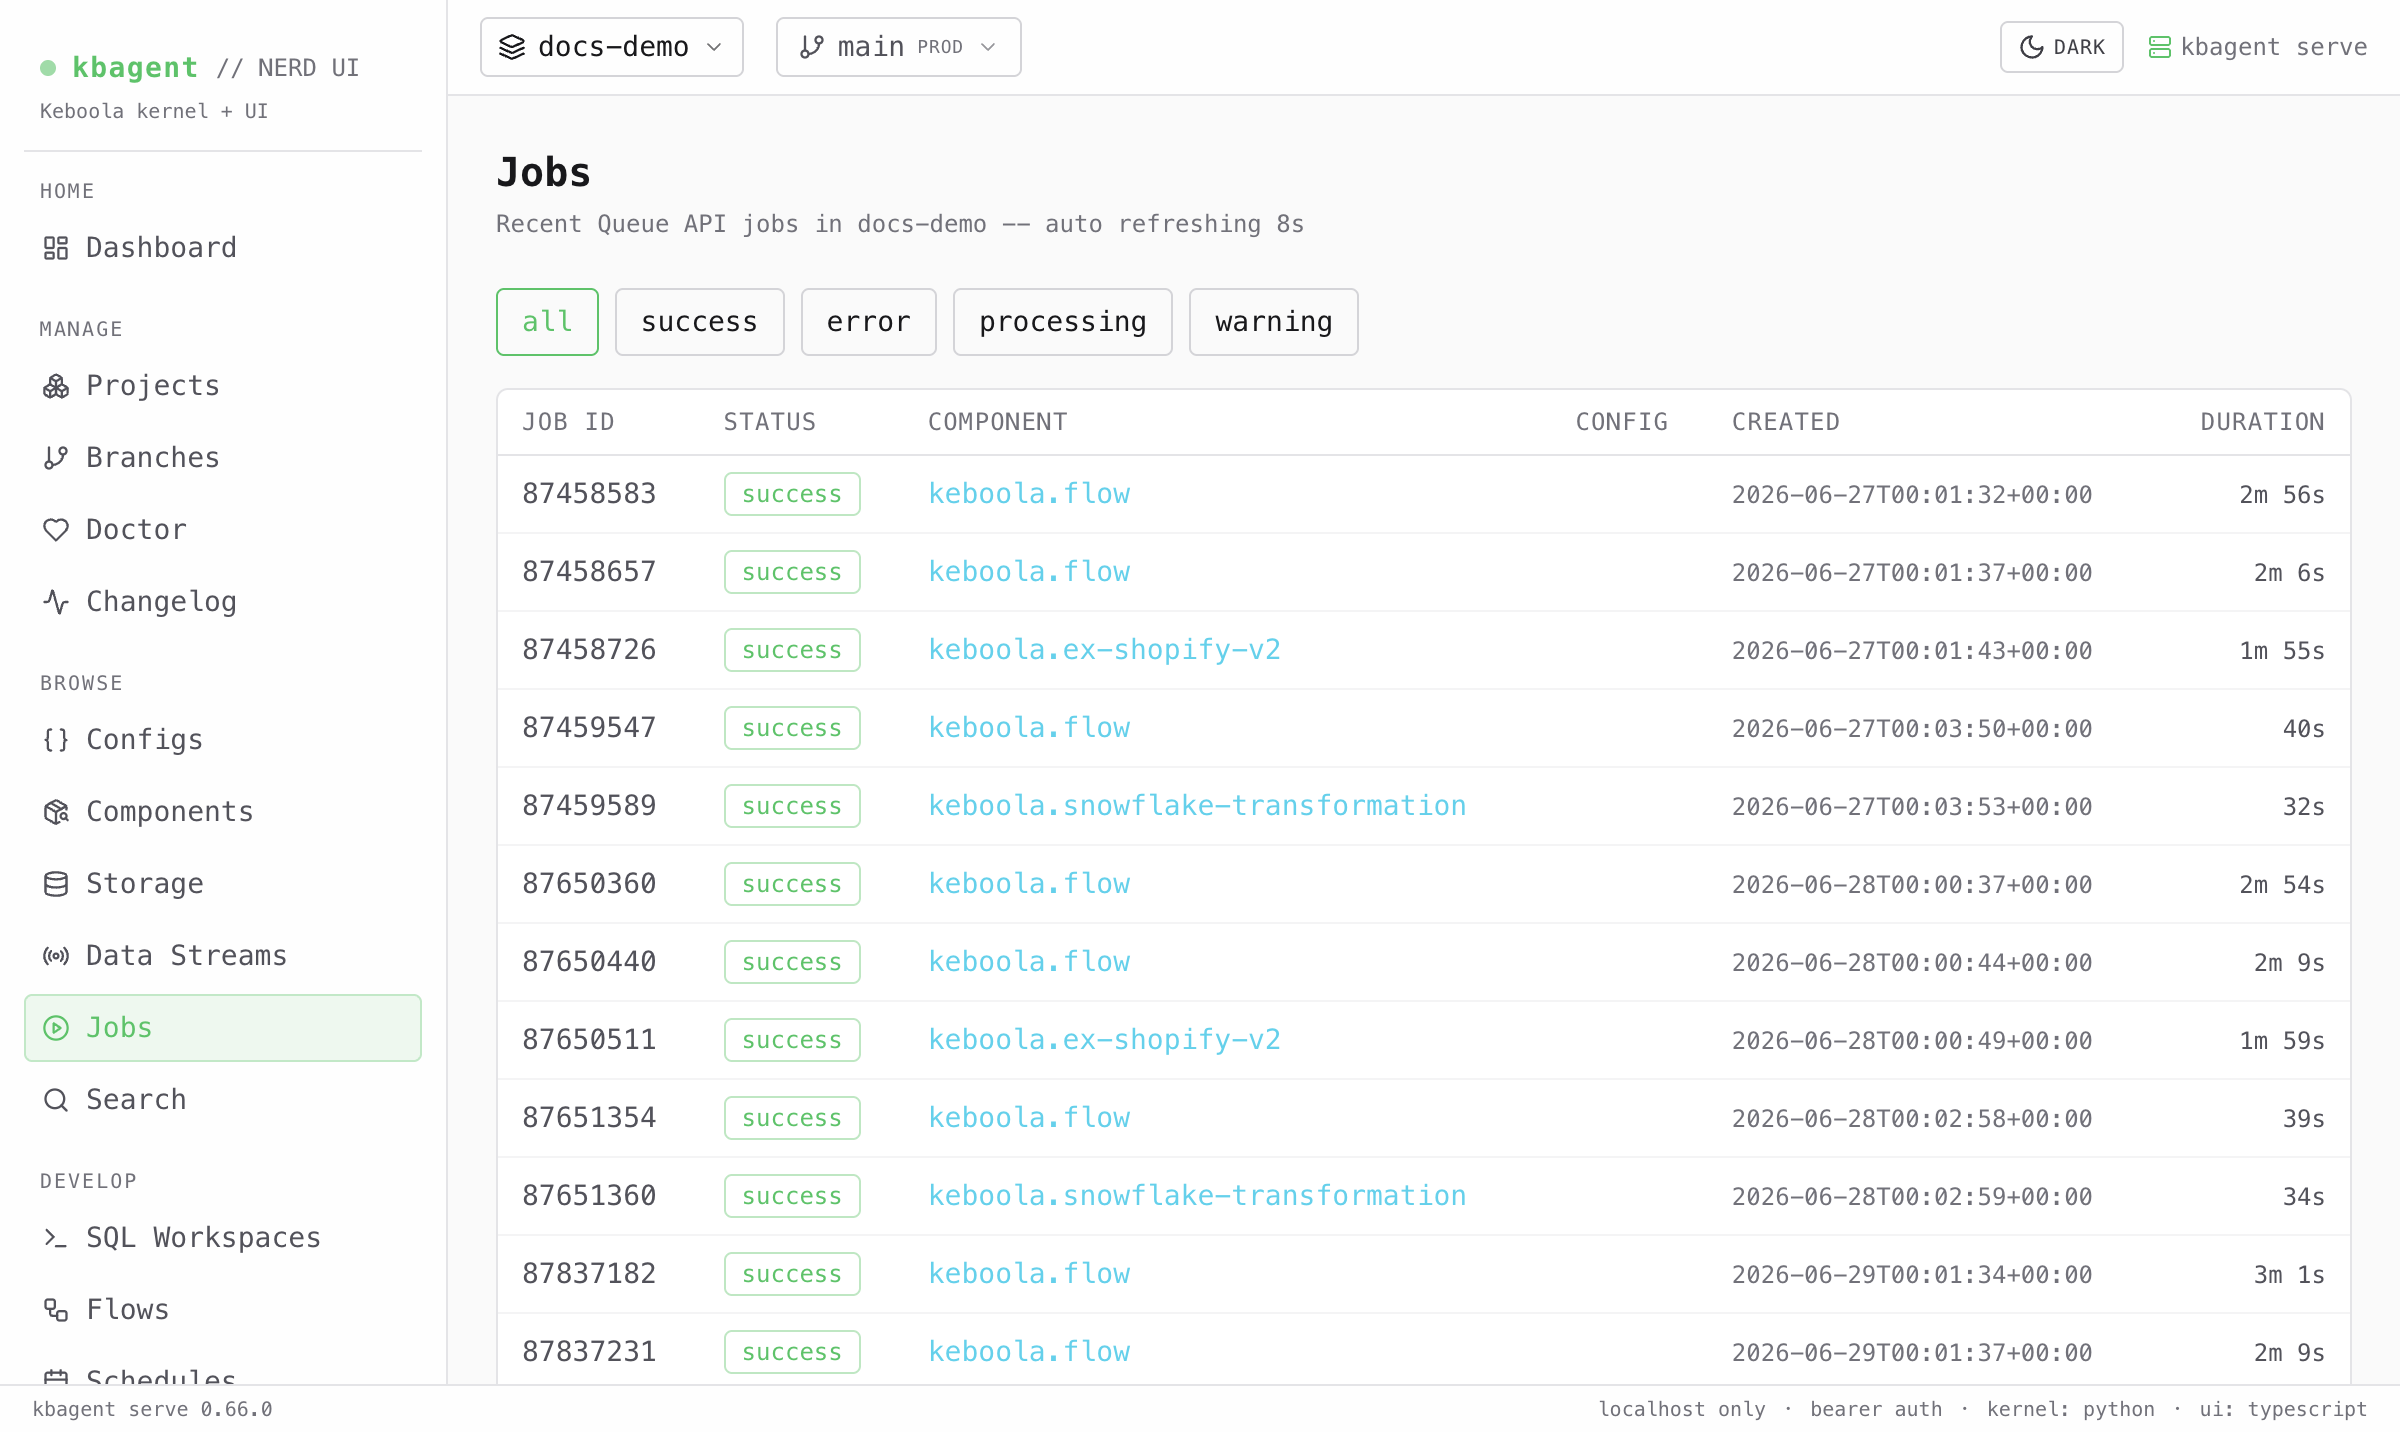2400x1432 pixels.
Task: Click the Storage database icon
Action: (56, 884)
